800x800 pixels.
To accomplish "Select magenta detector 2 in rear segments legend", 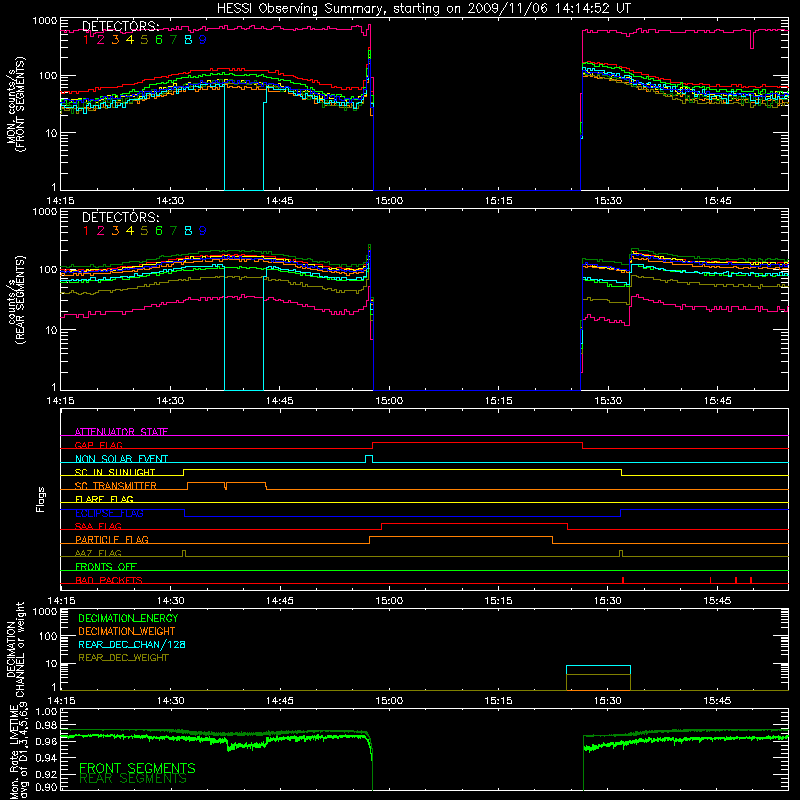I will click(101, 231).
